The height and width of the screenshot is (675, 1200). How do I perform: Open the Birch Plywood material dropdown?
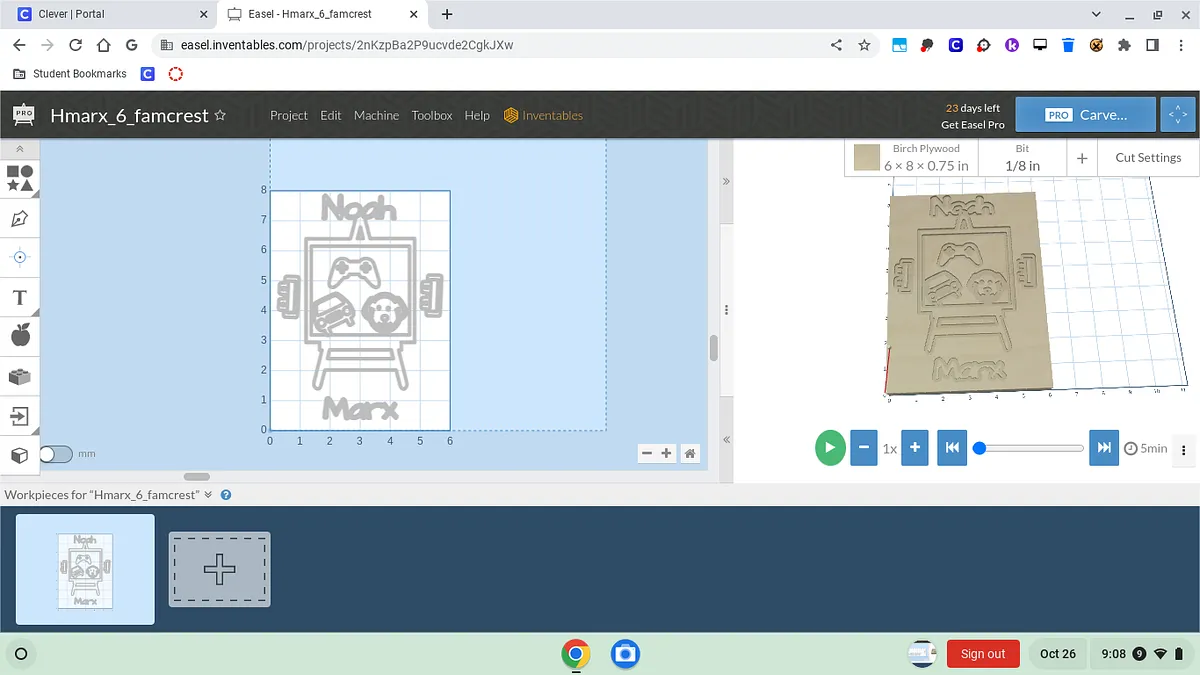pyautogui.click(x=912, y=157)
